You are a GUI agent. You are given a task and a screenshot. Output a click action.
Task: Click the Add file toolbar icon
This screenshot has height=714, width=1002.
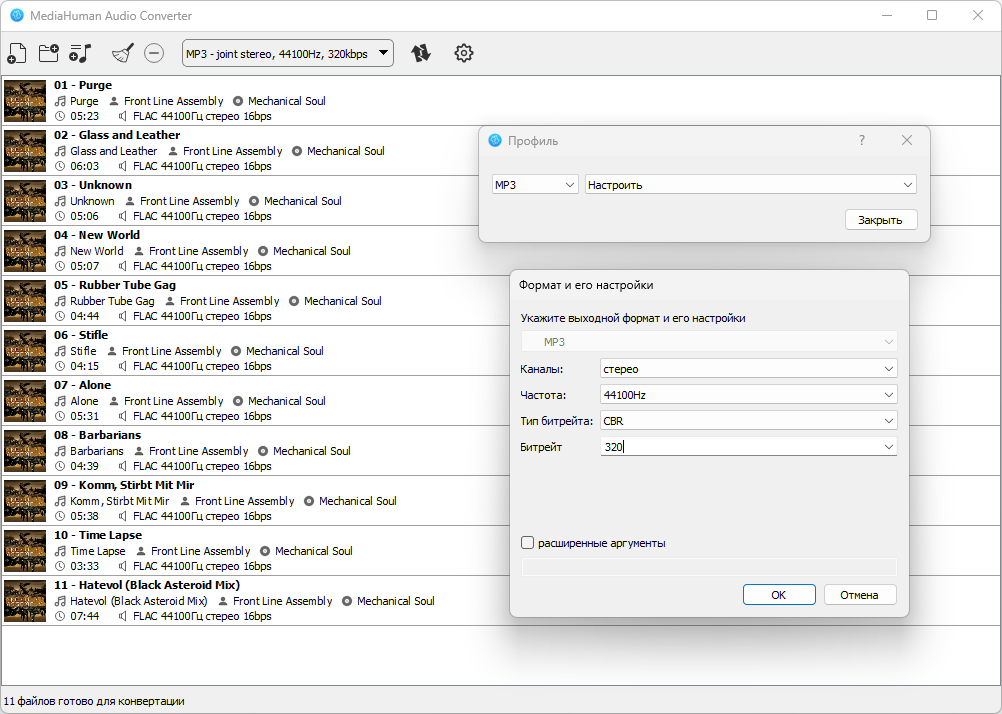(x=17, y=53)
